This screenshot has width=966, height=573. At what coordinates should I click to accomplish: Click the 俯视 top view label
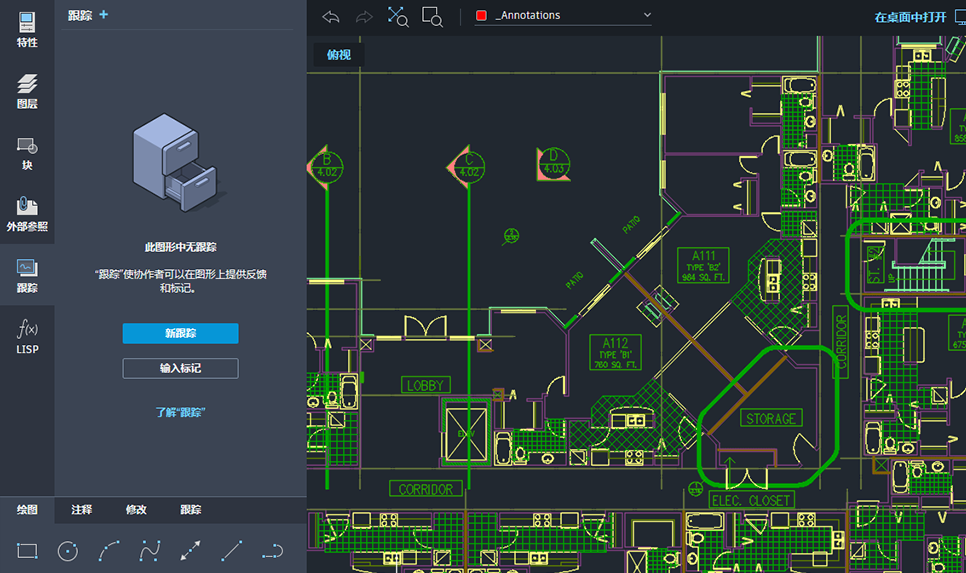(339, 55)
